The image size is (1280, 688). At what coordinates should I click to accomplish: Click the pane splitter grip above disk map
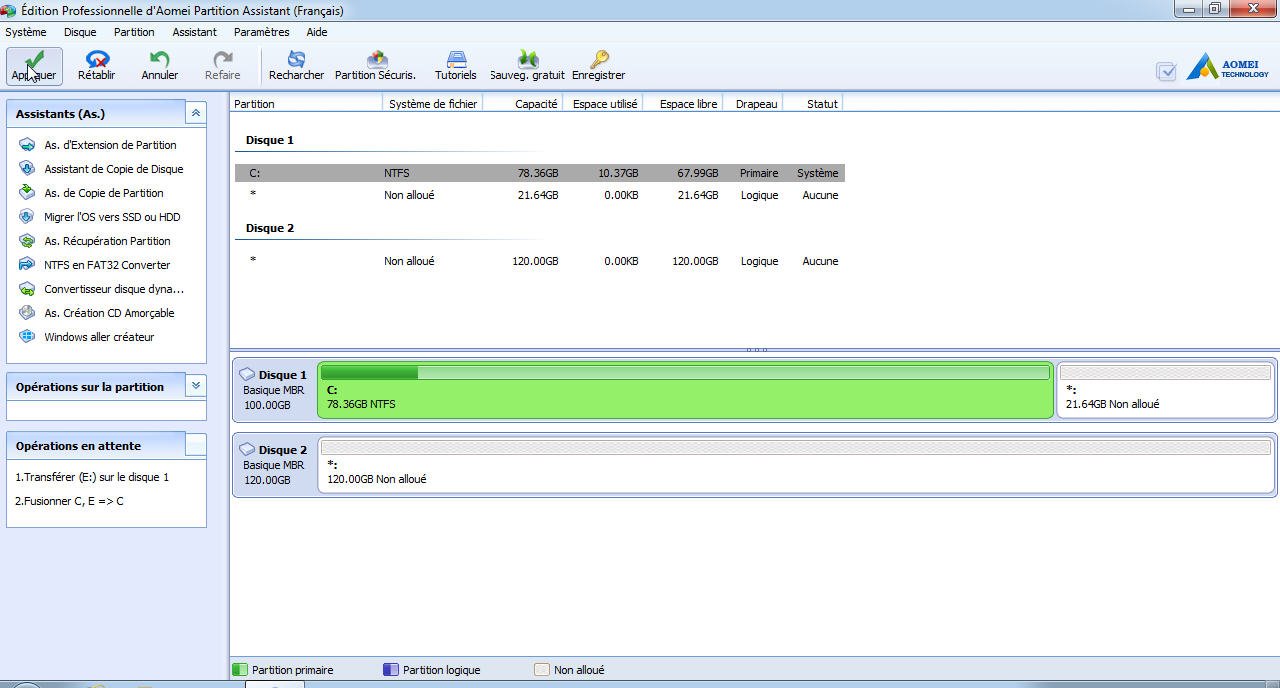(757, 350)
